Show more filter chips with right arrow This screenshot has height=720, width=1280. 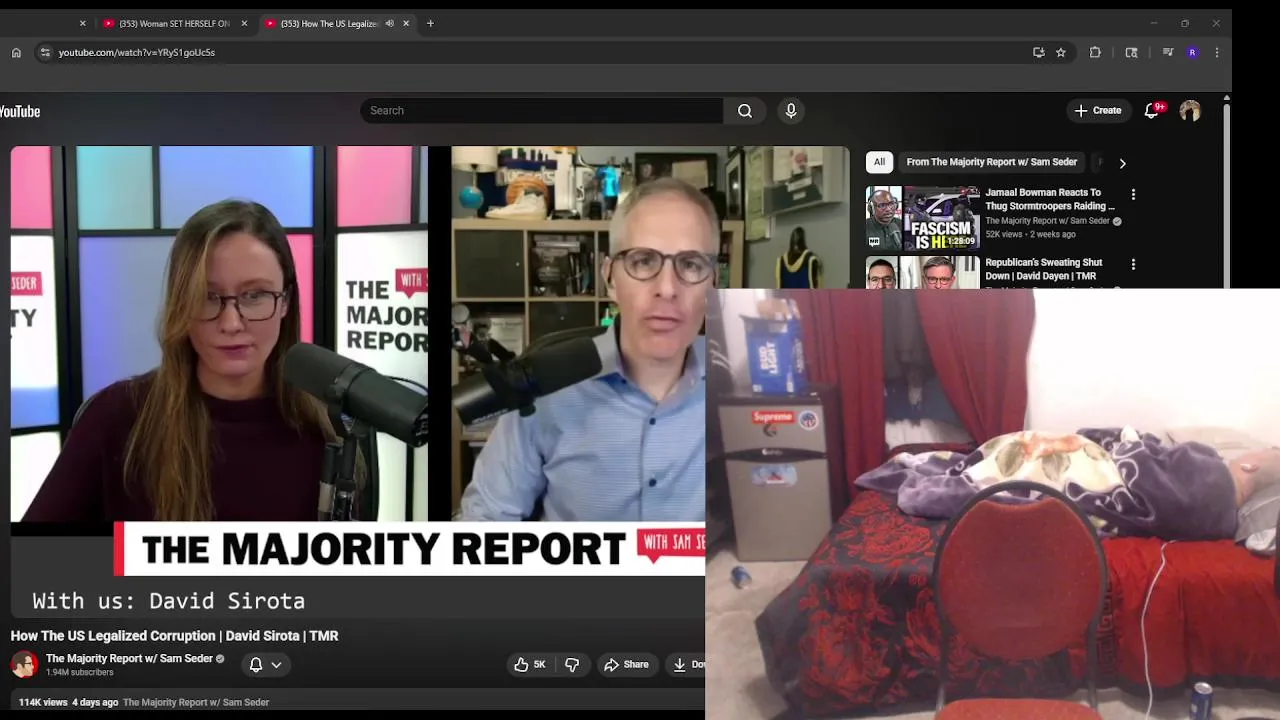point(1122,163)
